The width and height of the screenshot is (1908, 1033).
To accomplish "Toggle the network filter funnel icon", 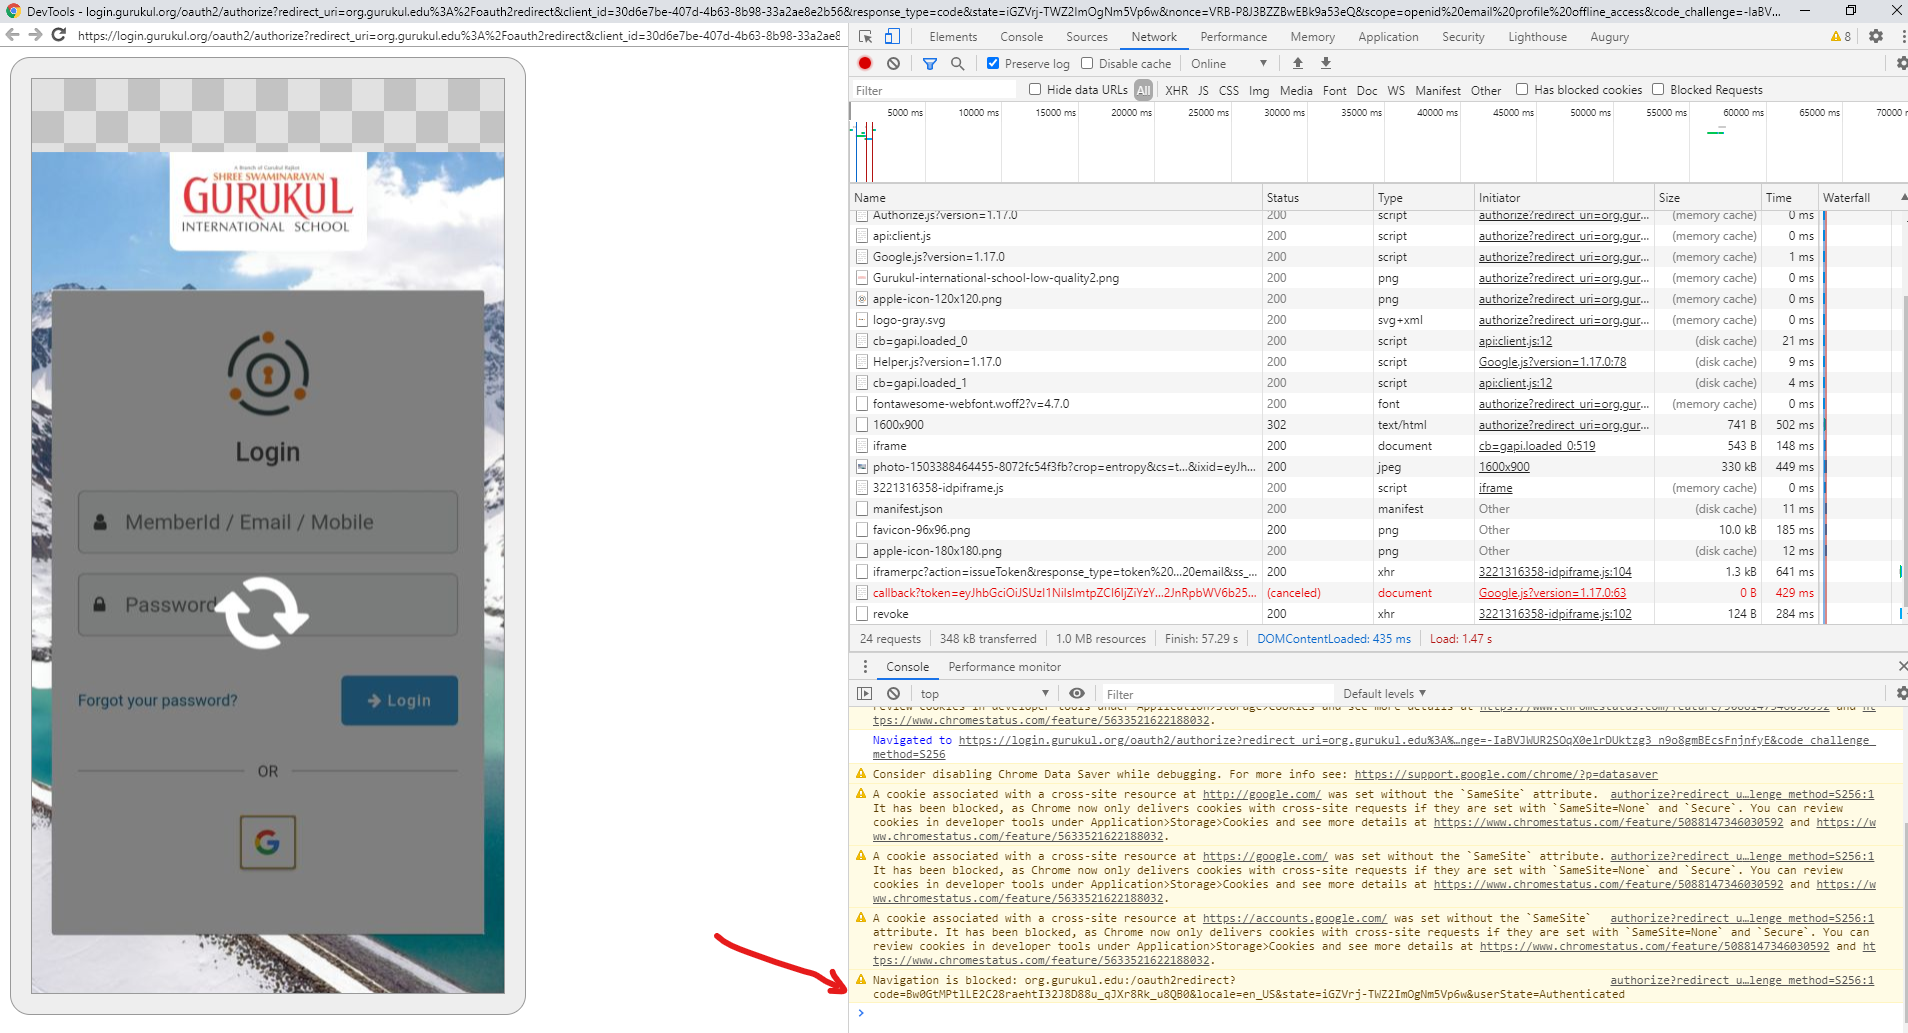I will (x=929, y=63).
